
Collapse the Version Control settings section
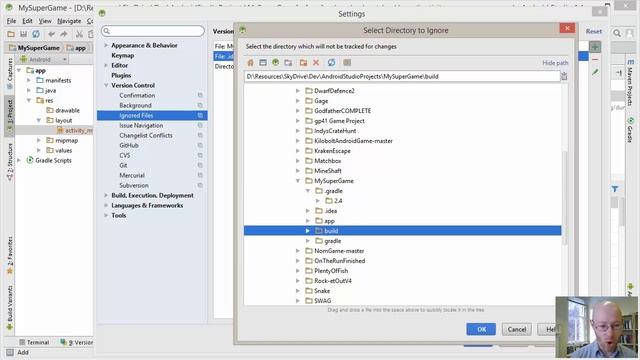(106, 85)
